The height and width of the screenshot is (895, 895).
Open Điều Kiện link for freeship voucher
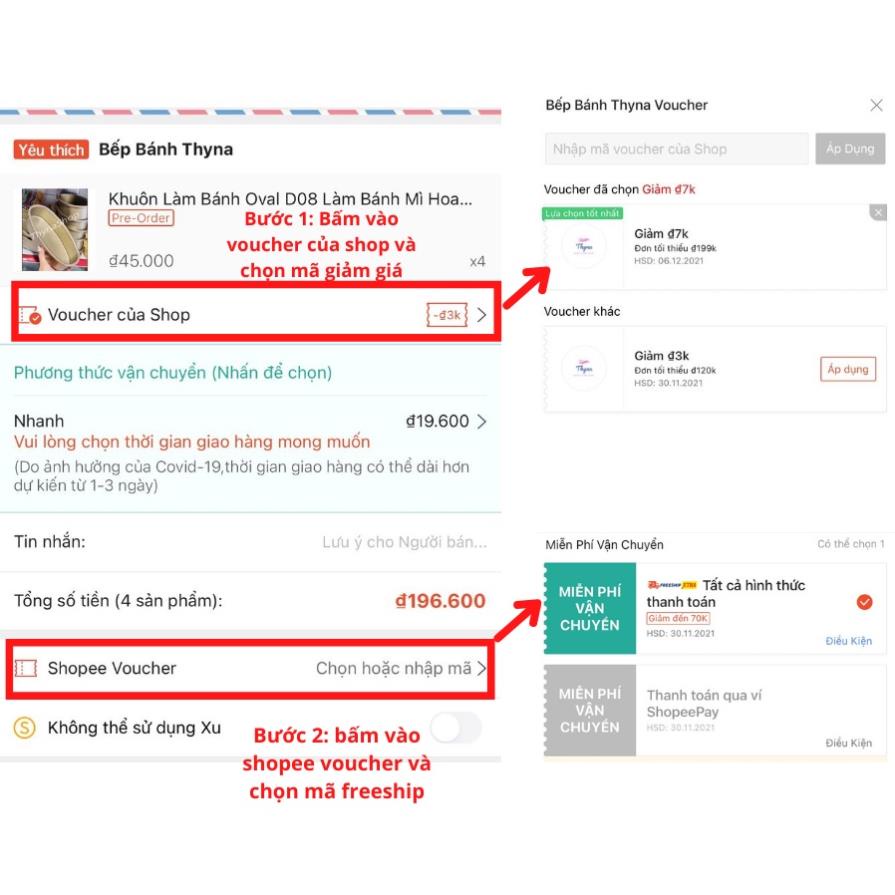coord(848,641)
